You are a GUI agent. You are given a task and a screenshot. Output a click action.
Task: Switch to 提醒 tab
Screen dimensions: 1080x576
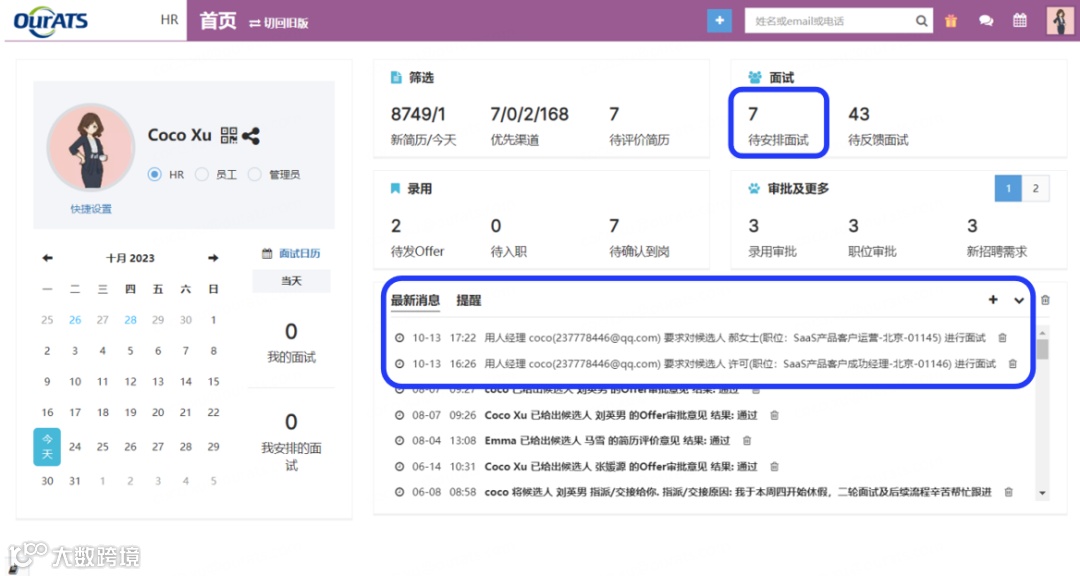468,300
